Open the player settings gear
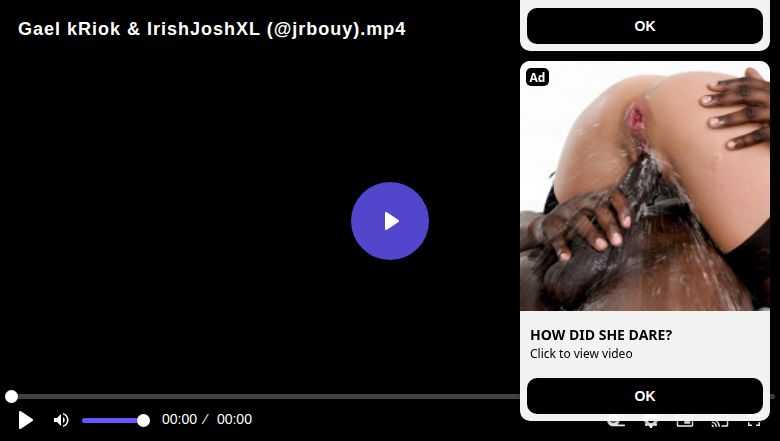Viewport: 780px width, 441px height. pyautogui.click(x=650, y=423)
